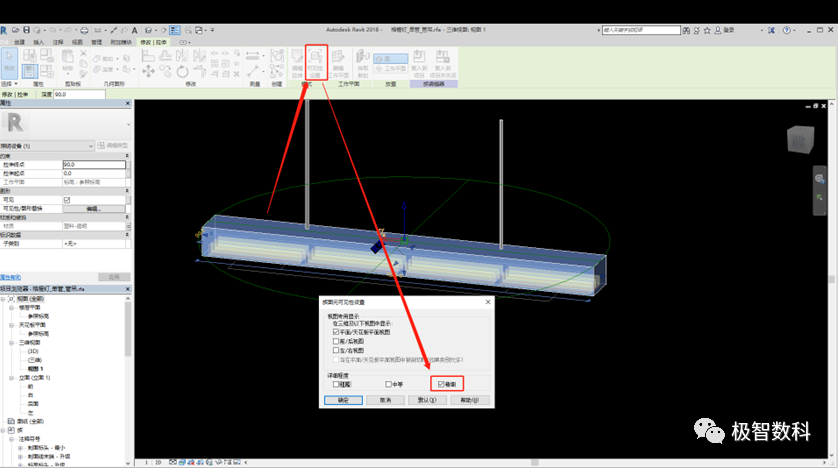Click the 可见性设置 visibility settings icon
This screenshot has height=468, width=838.
coord(315,62)
